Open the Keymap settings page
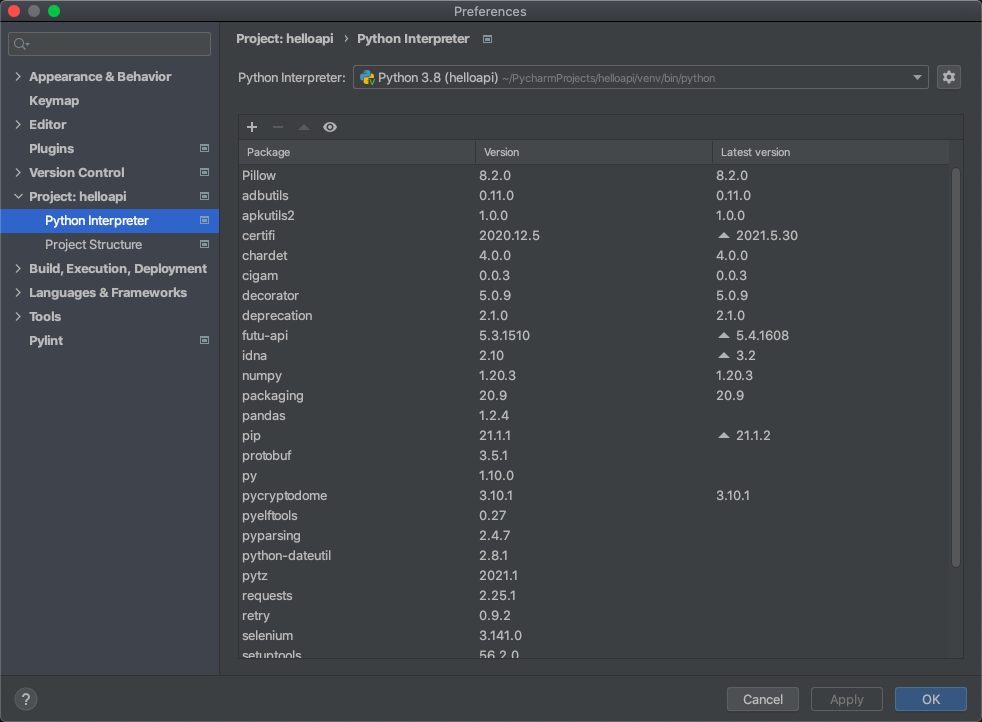 pos(54,101)
